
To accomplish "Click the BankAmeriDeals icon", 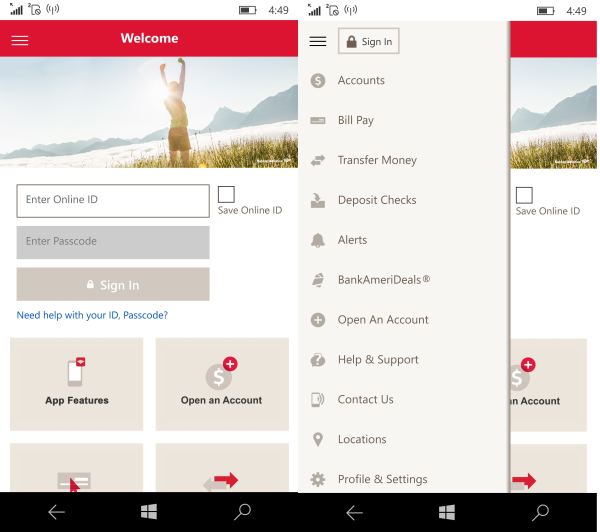I will [318, 280].
